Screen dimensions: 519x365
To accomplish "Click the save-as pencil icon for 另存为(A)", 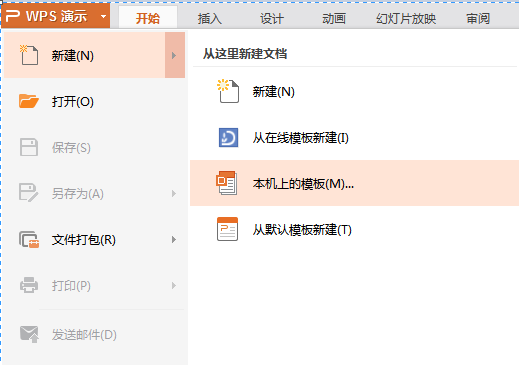I will point(29,193).
